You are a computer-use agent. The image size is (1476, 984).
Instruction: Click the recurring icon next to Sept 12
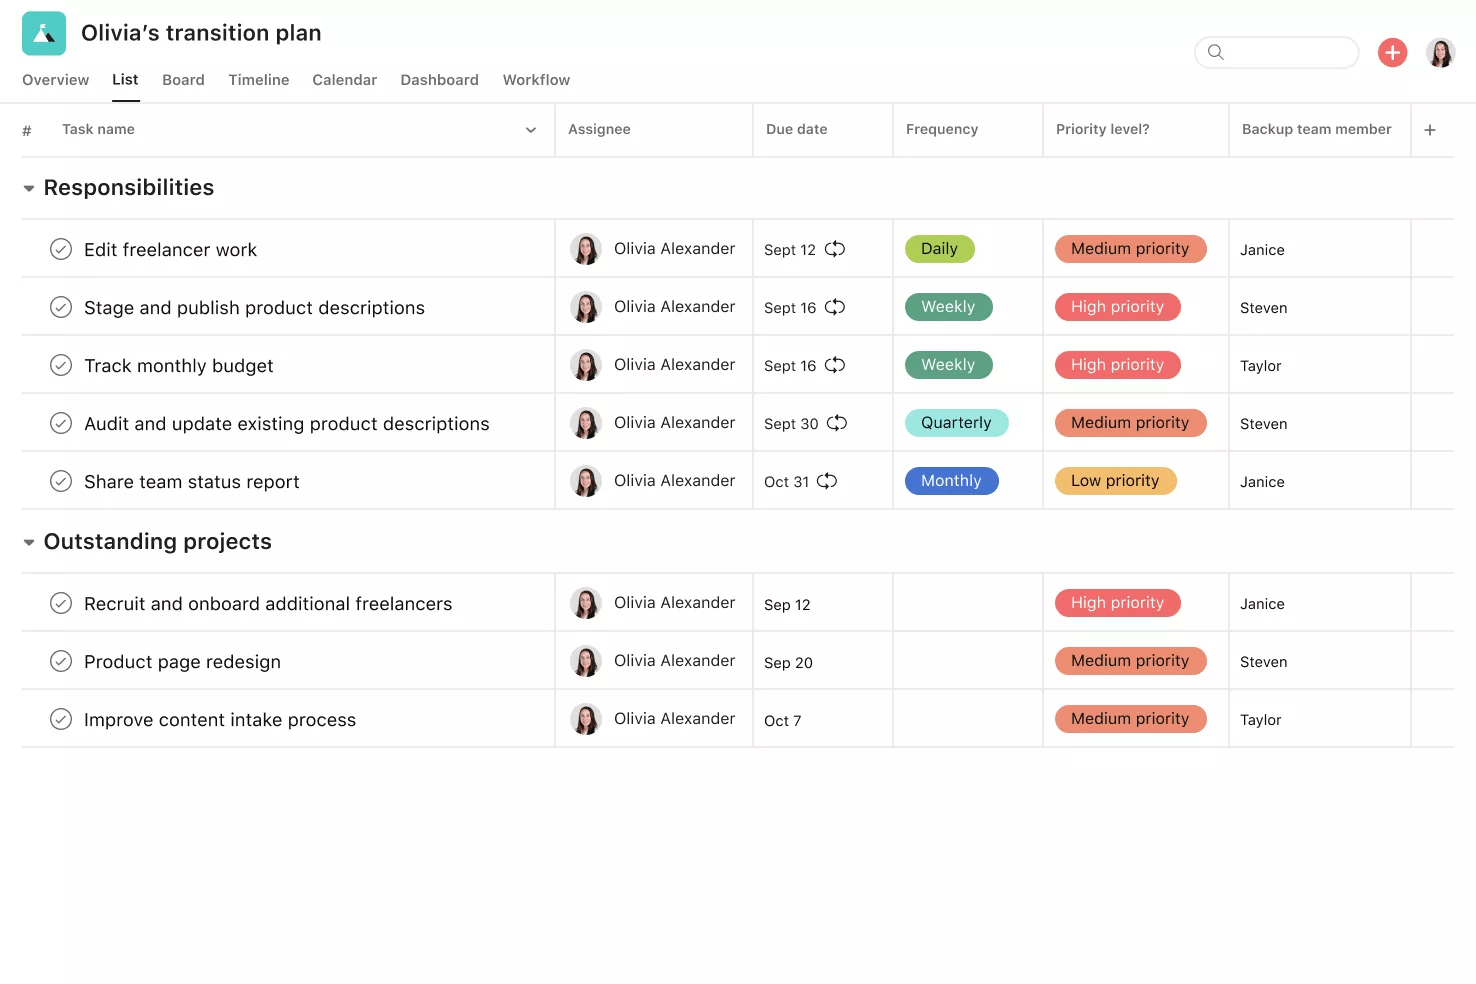(x=835, y=249)
